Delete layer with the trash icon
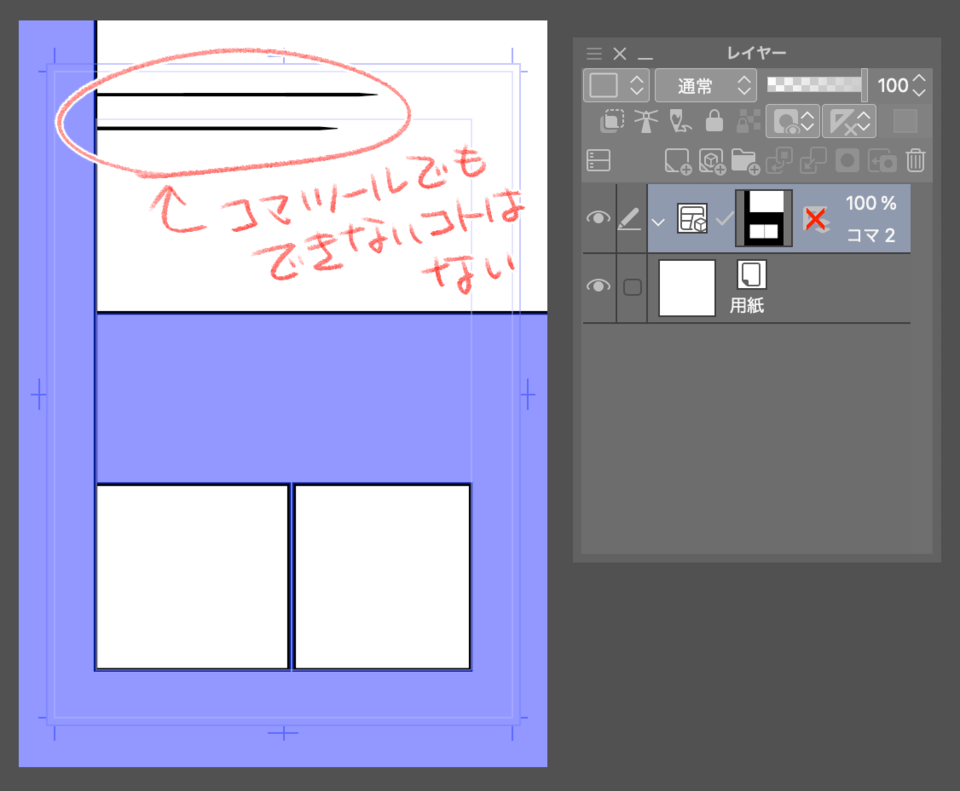The height and width of the screenshot is (791, 960). pyautogui.click(x=915, y=160)
